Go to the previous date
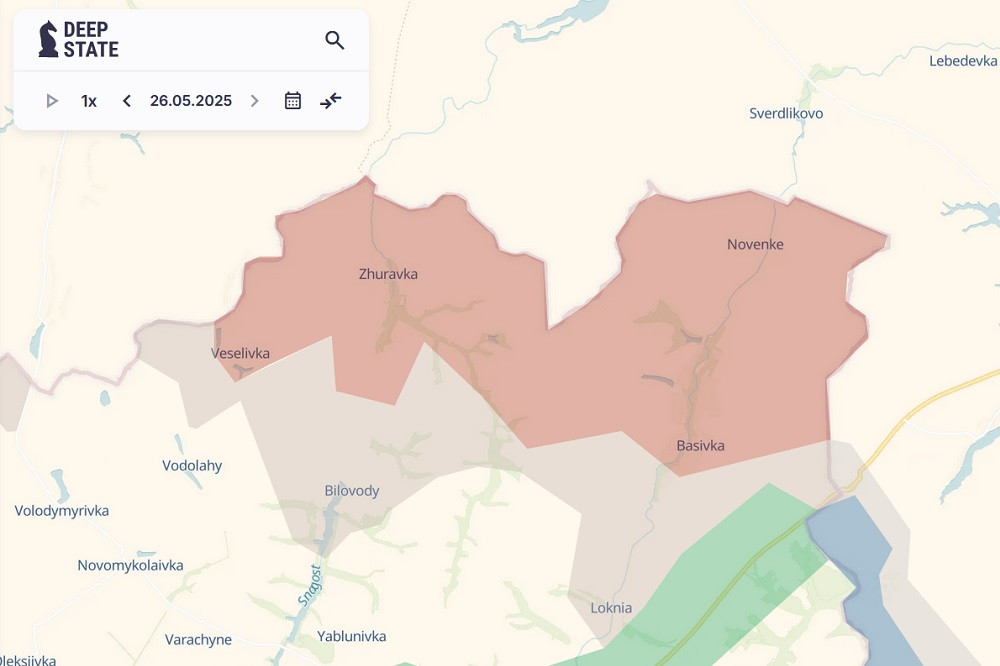Viewport: 1000px width, 666px height. [127, 101]
